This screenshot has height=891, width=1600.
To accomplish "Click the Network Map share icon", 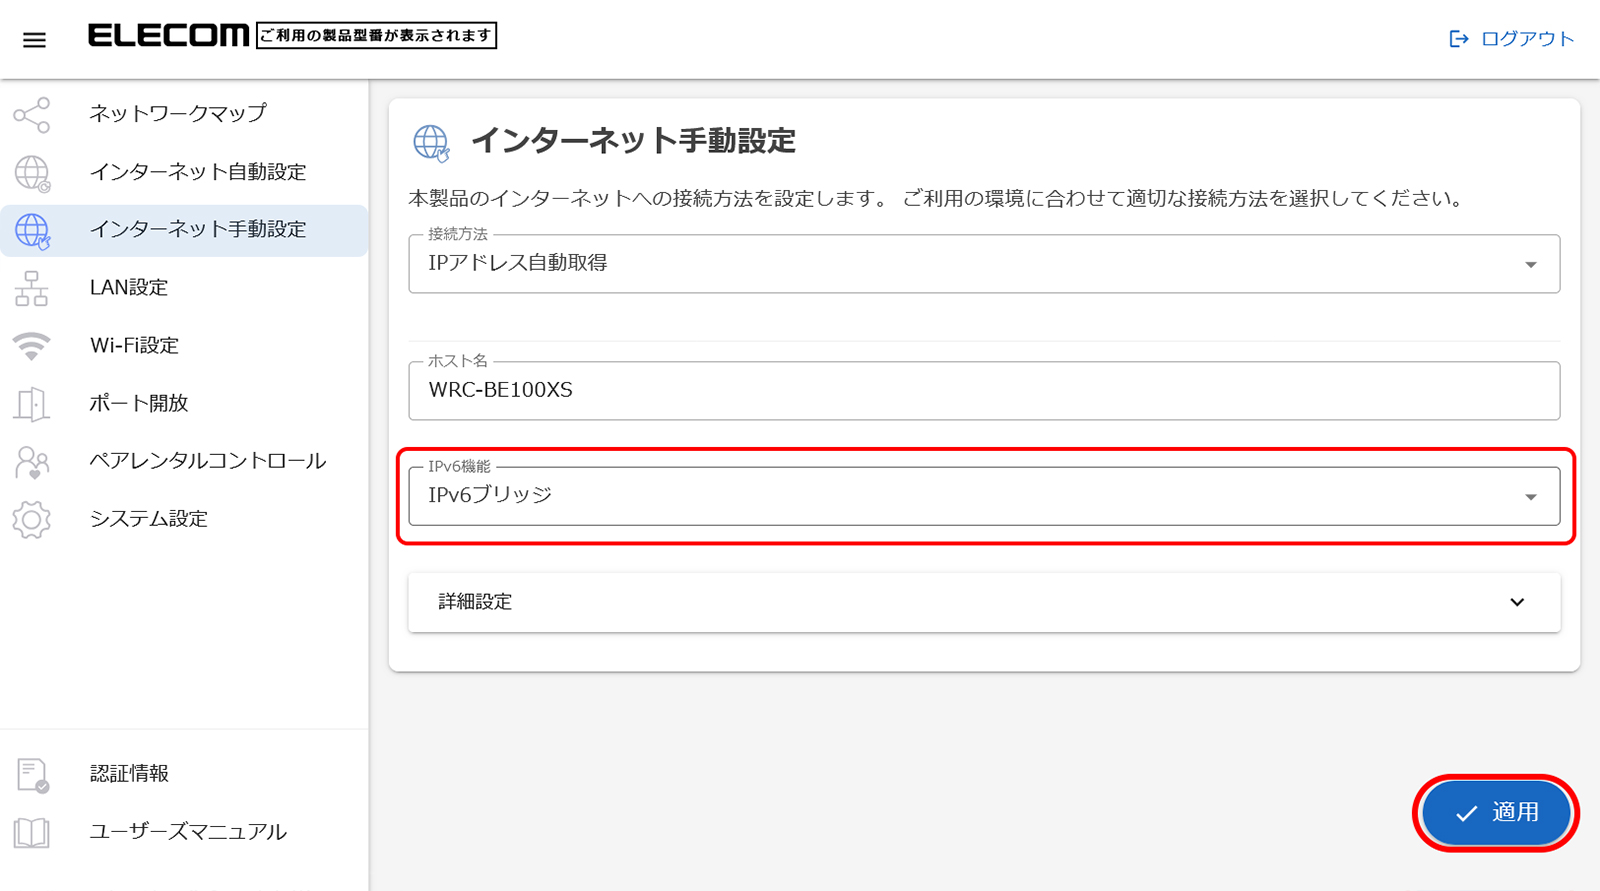I will (32, 115).
